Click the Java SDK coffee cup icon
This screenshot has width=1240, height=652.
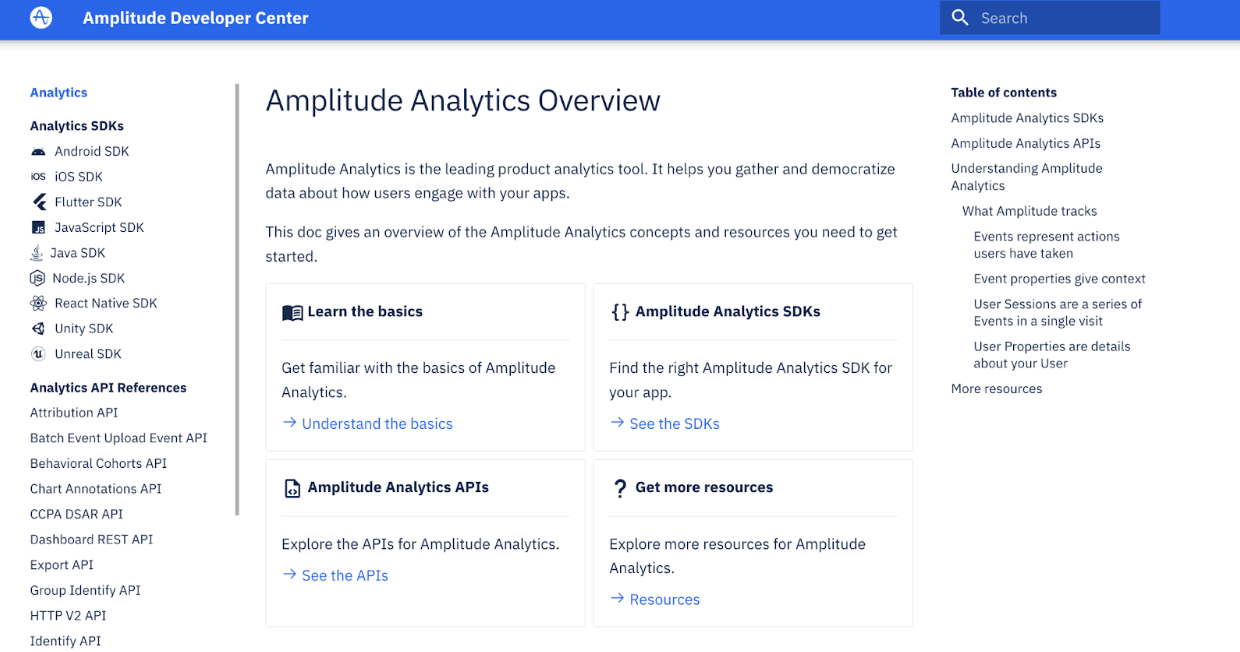(37, 253)
